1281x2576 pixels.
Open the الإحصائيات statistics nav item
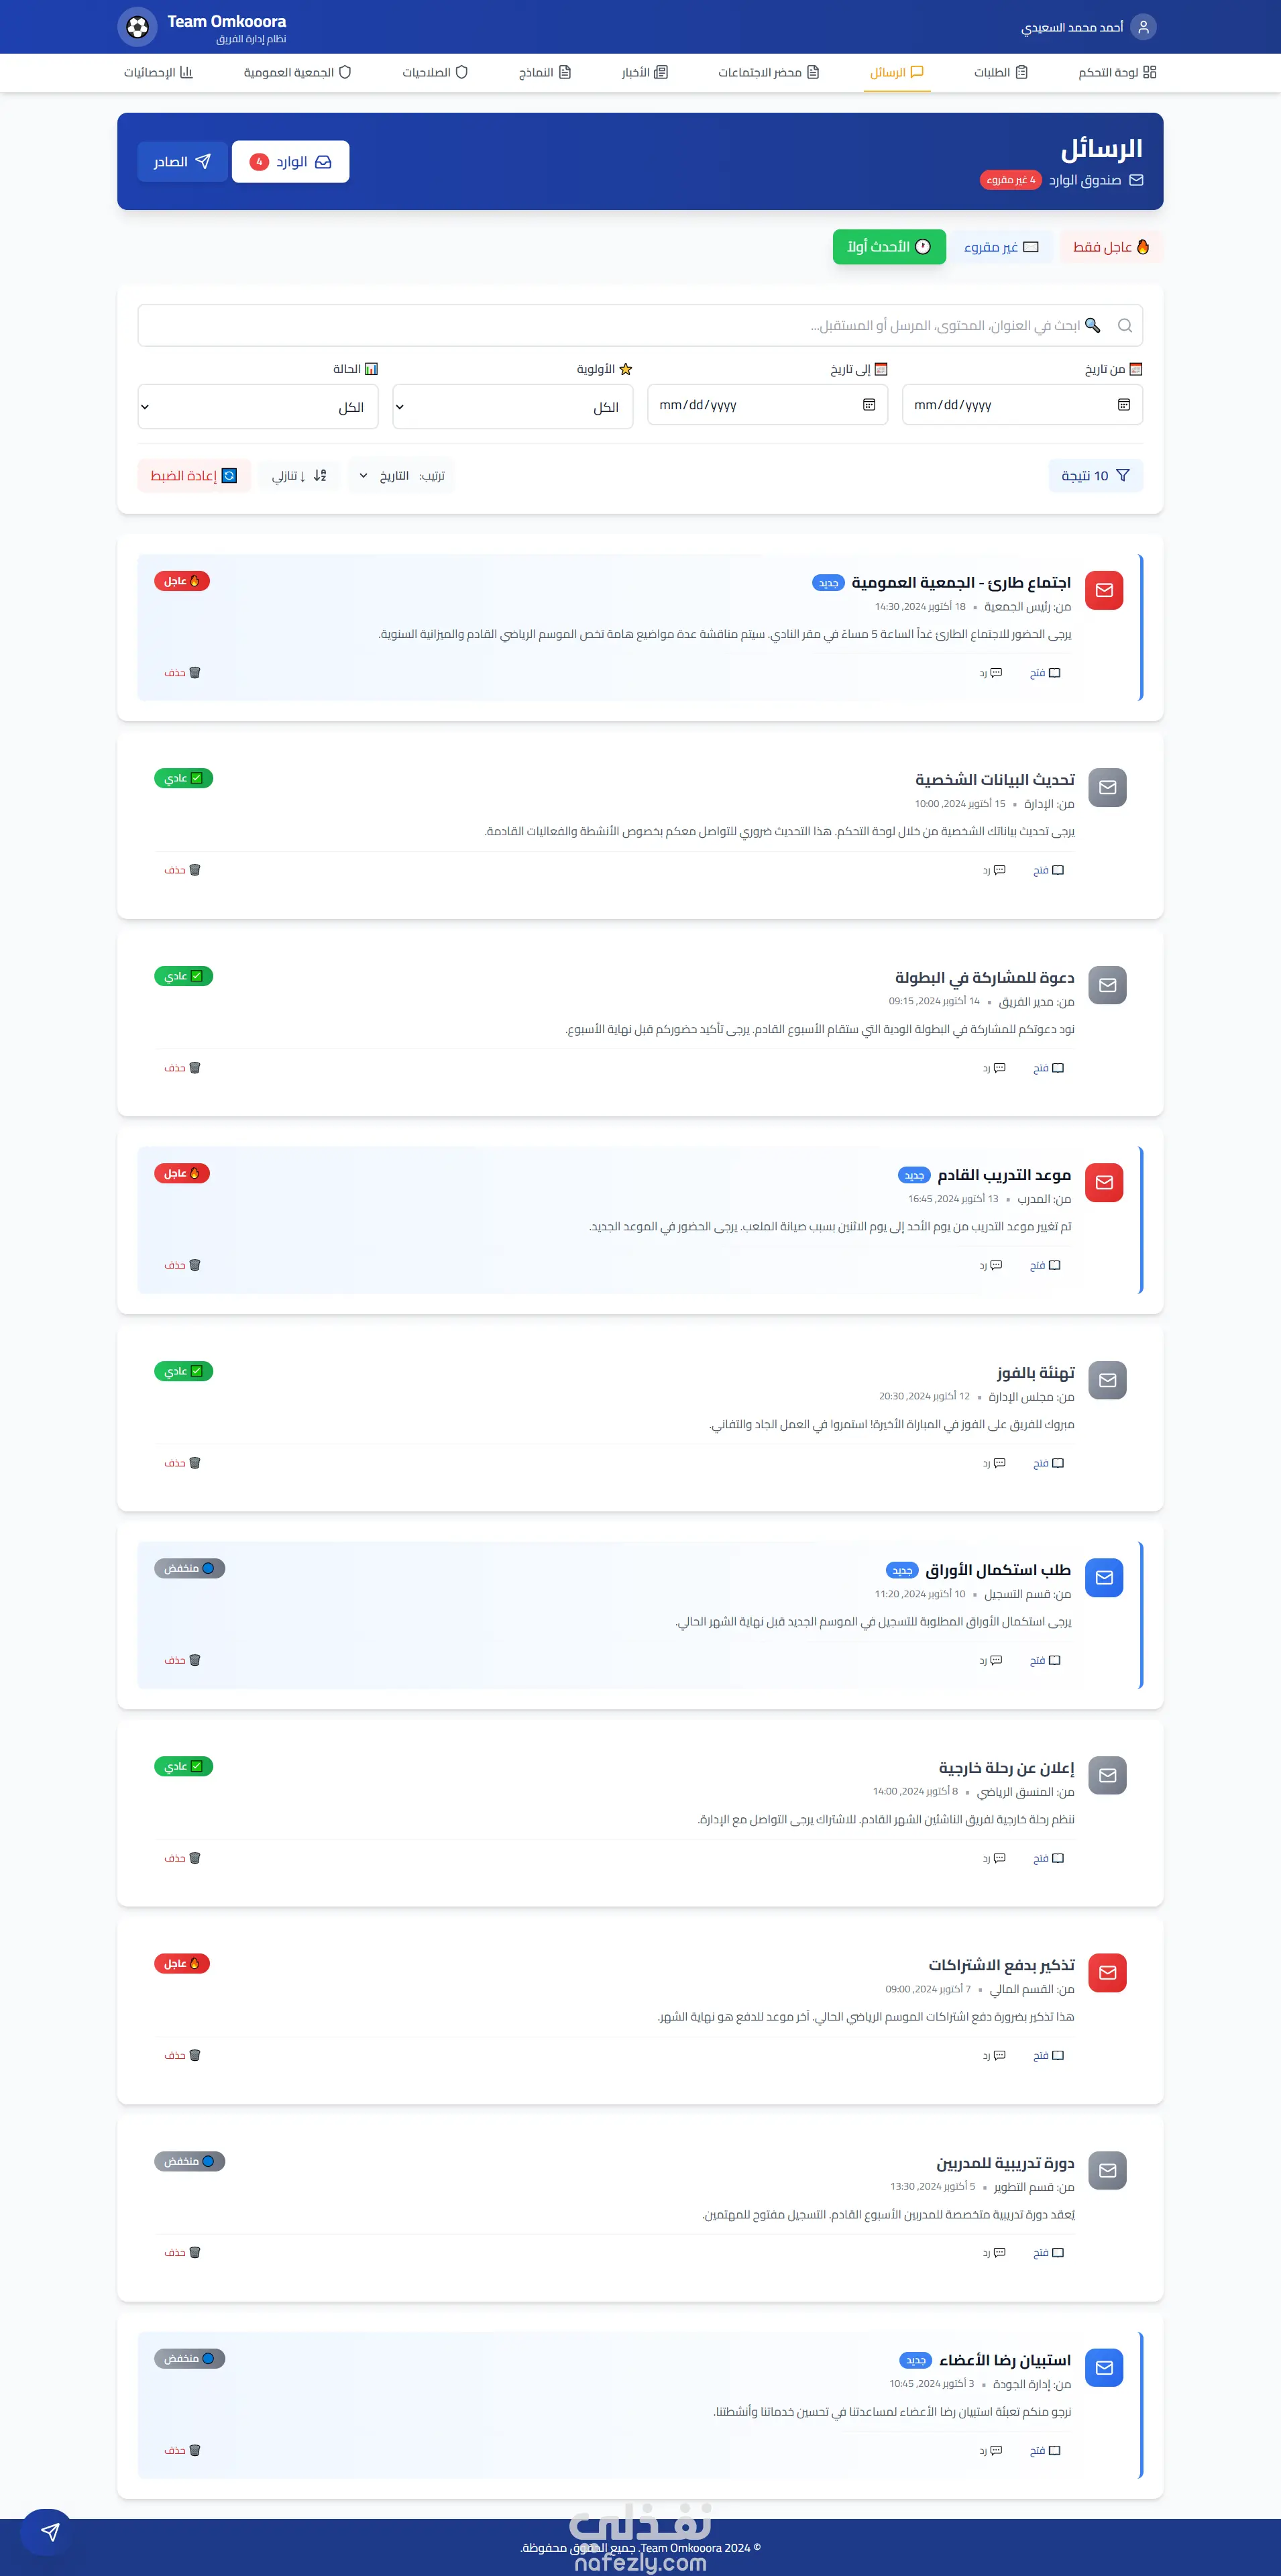pos(158,73)
